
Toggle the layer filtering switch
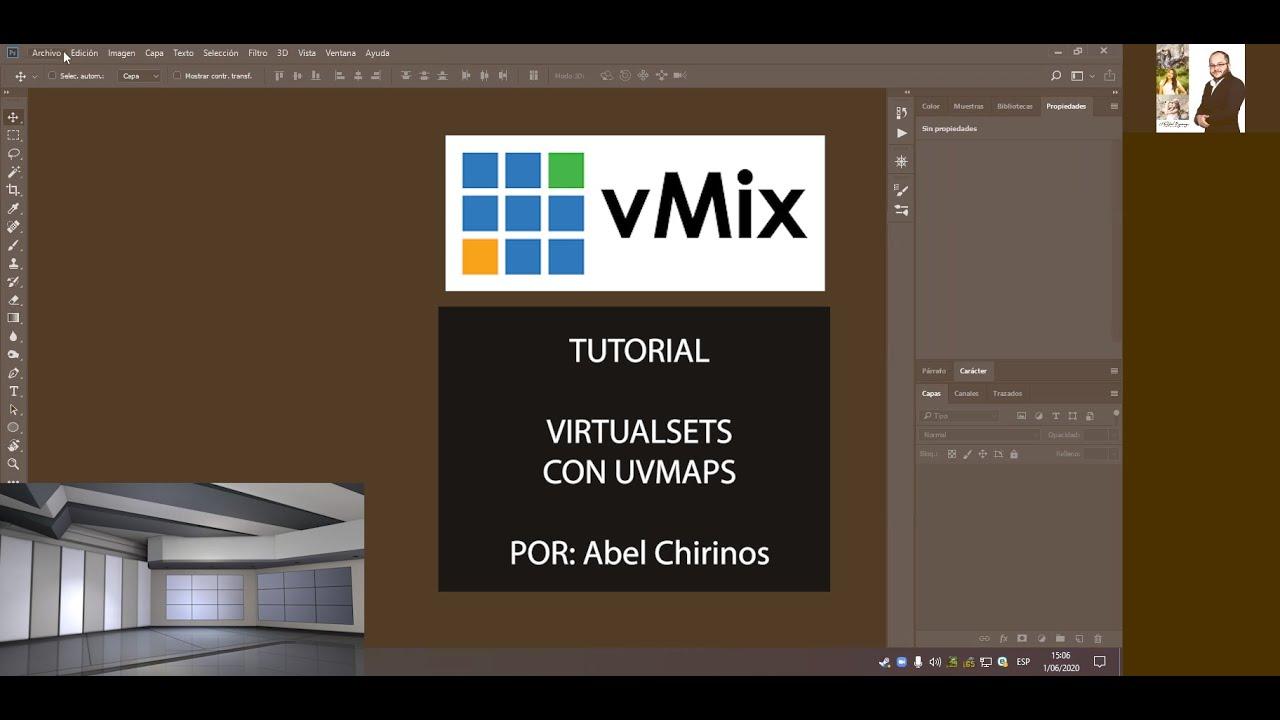[1116, 413]
